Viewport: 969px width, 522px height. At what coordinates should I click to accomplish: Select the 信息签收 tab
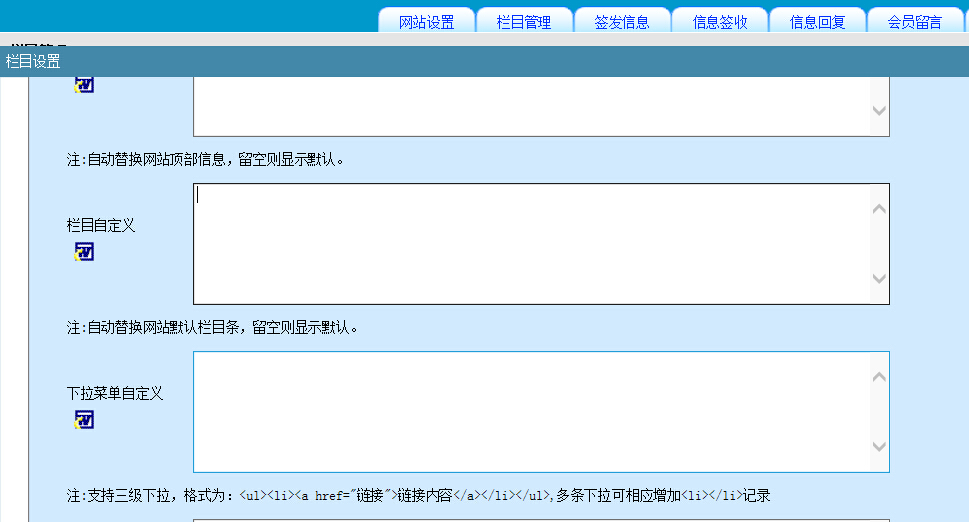click(720, 22)
